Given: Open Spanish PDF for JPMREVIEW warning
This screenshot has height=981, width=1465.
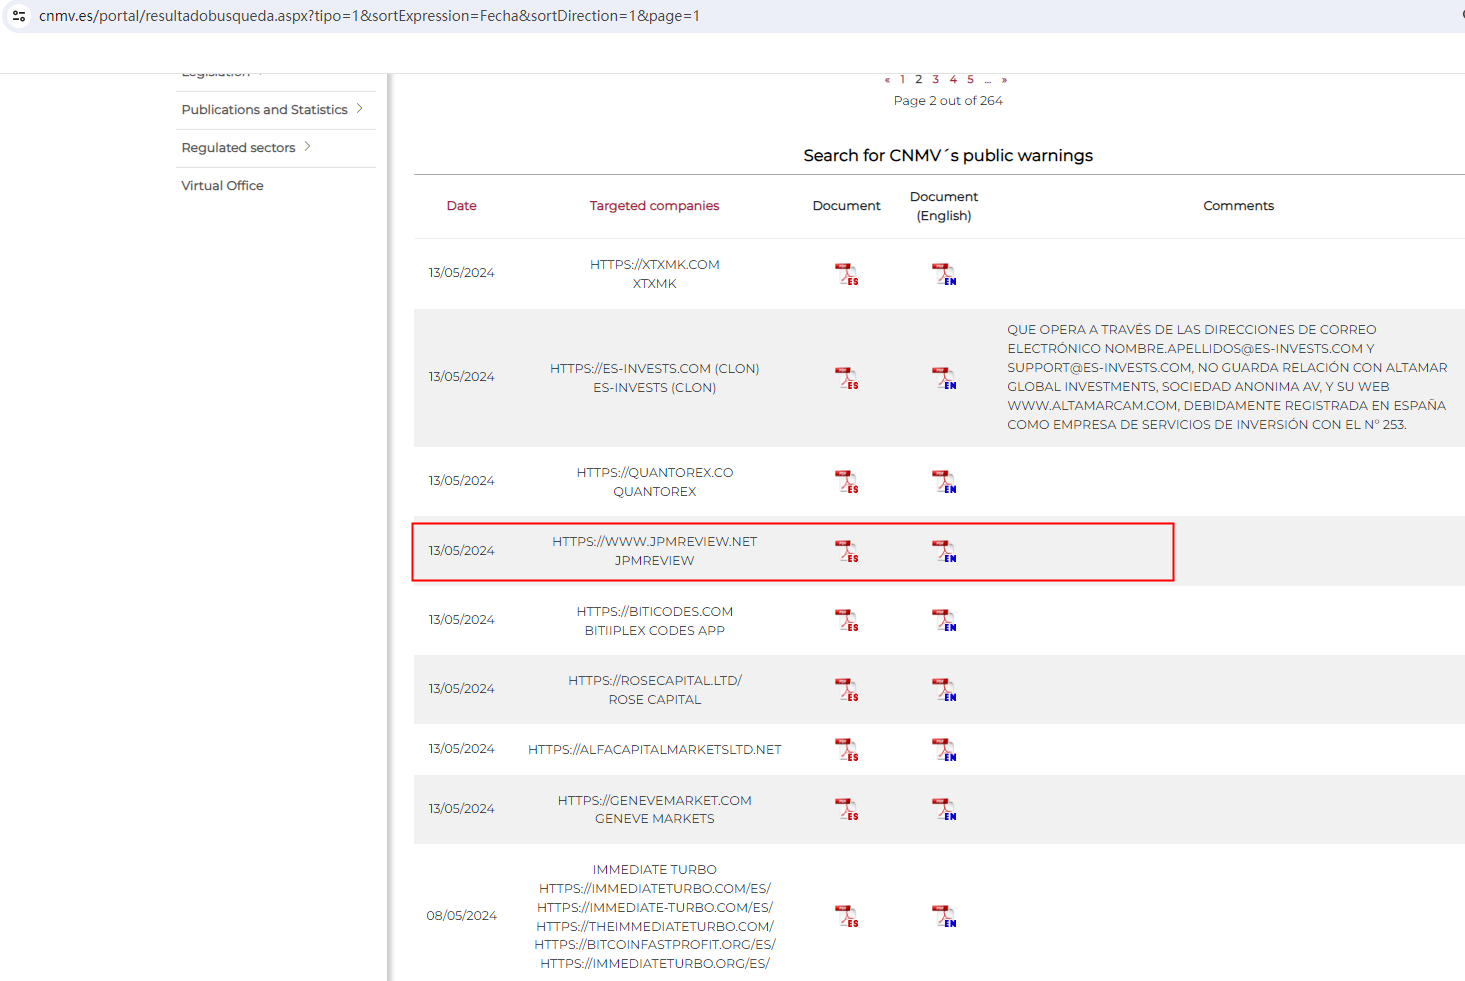Looking at the screenshot, I should click(846, 551).
